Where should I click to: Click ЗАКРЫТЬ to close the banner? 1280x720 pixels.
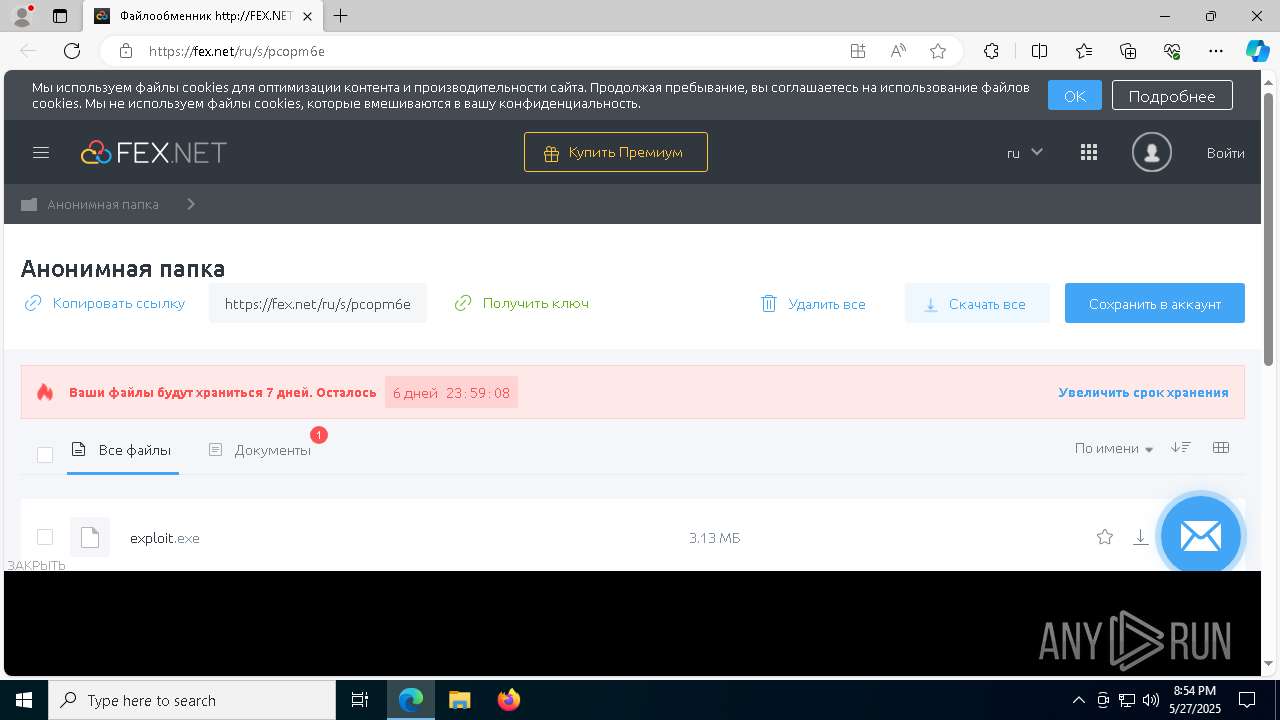(x=36, y=565)
